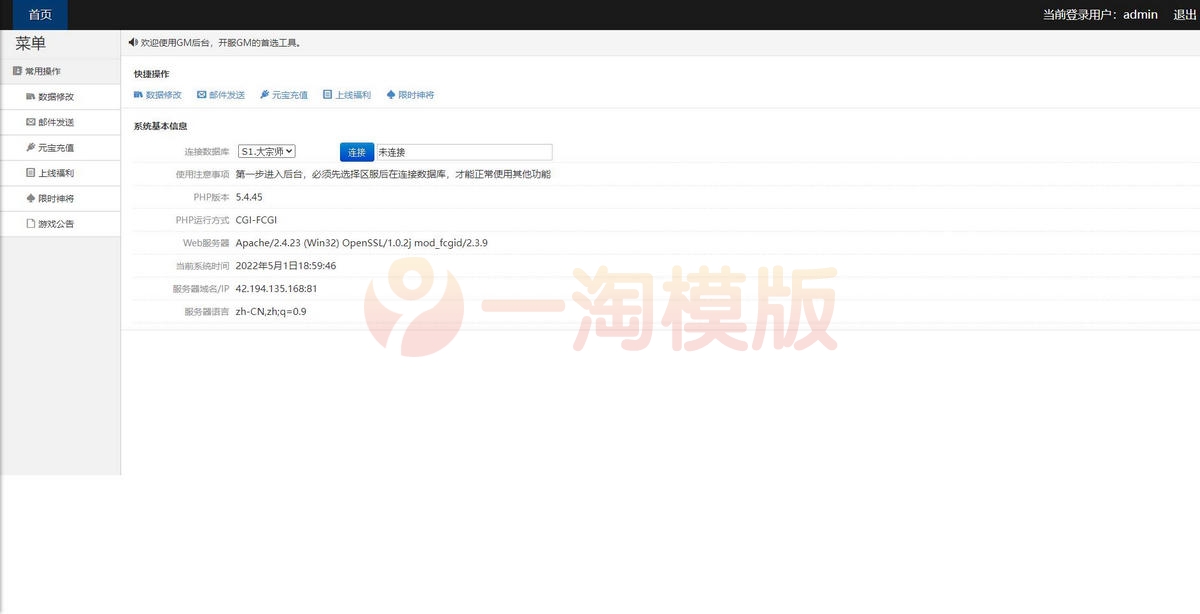Click inside the 未连接 status input field

[464, 151]
